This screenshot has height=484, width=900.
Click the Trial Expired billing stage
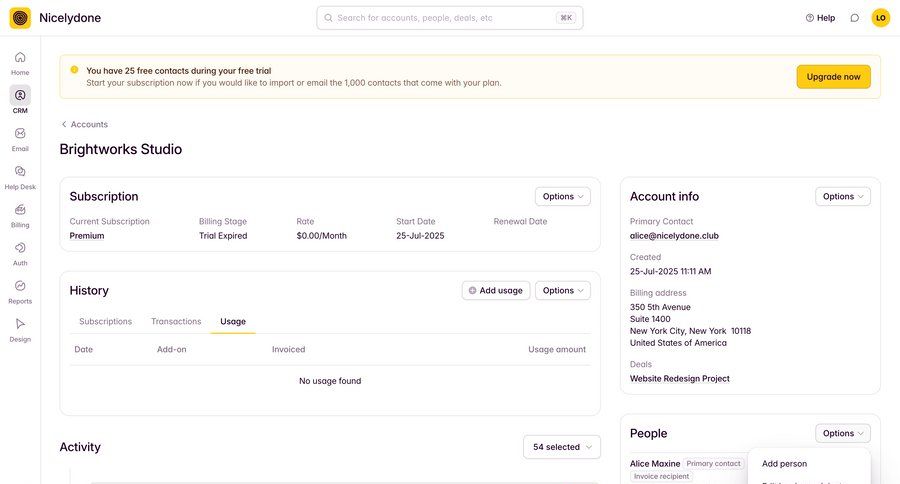click(223, 235)
